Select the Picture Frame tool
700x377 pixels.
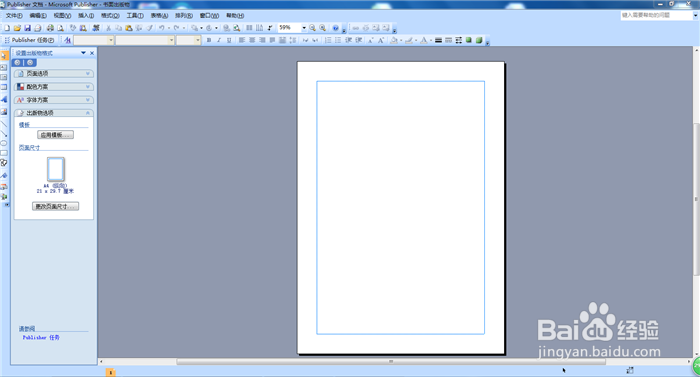pos(4,111)
